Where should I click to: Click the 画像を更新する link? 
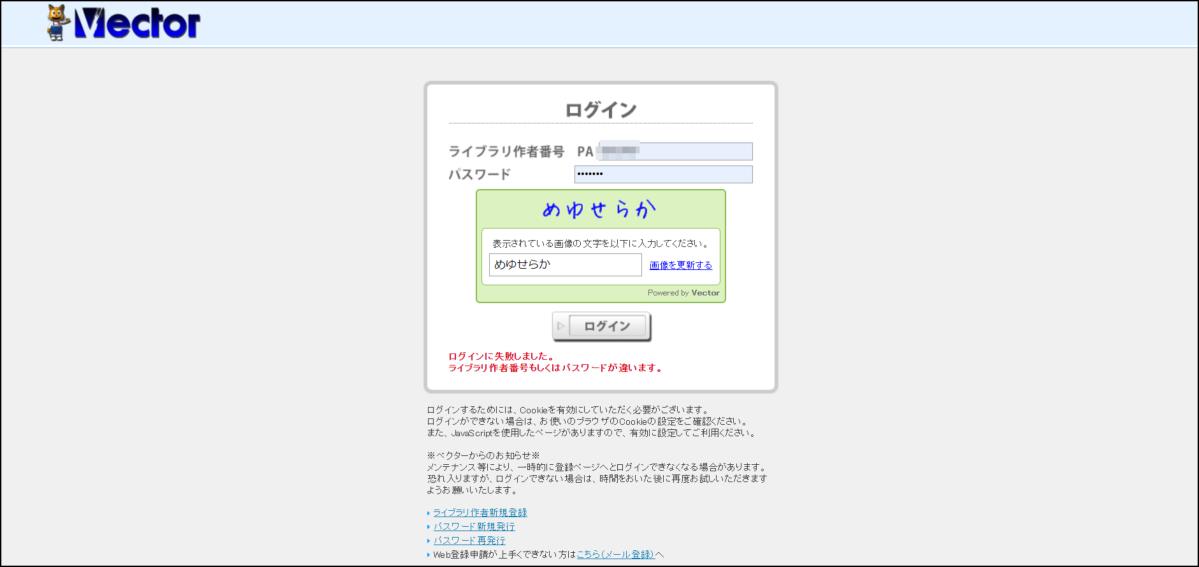pyautogui.click(x=681, y=266)
